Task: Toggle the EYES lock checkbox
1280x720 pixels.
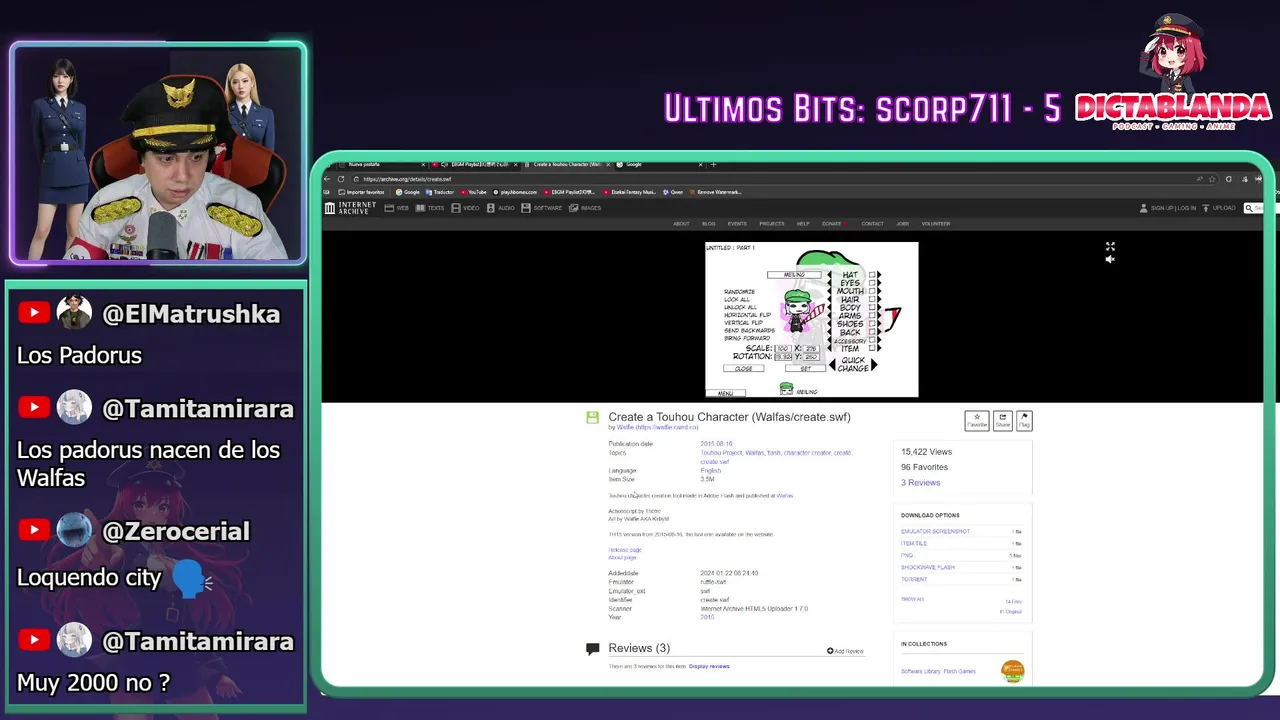Action: click(872, 283)
